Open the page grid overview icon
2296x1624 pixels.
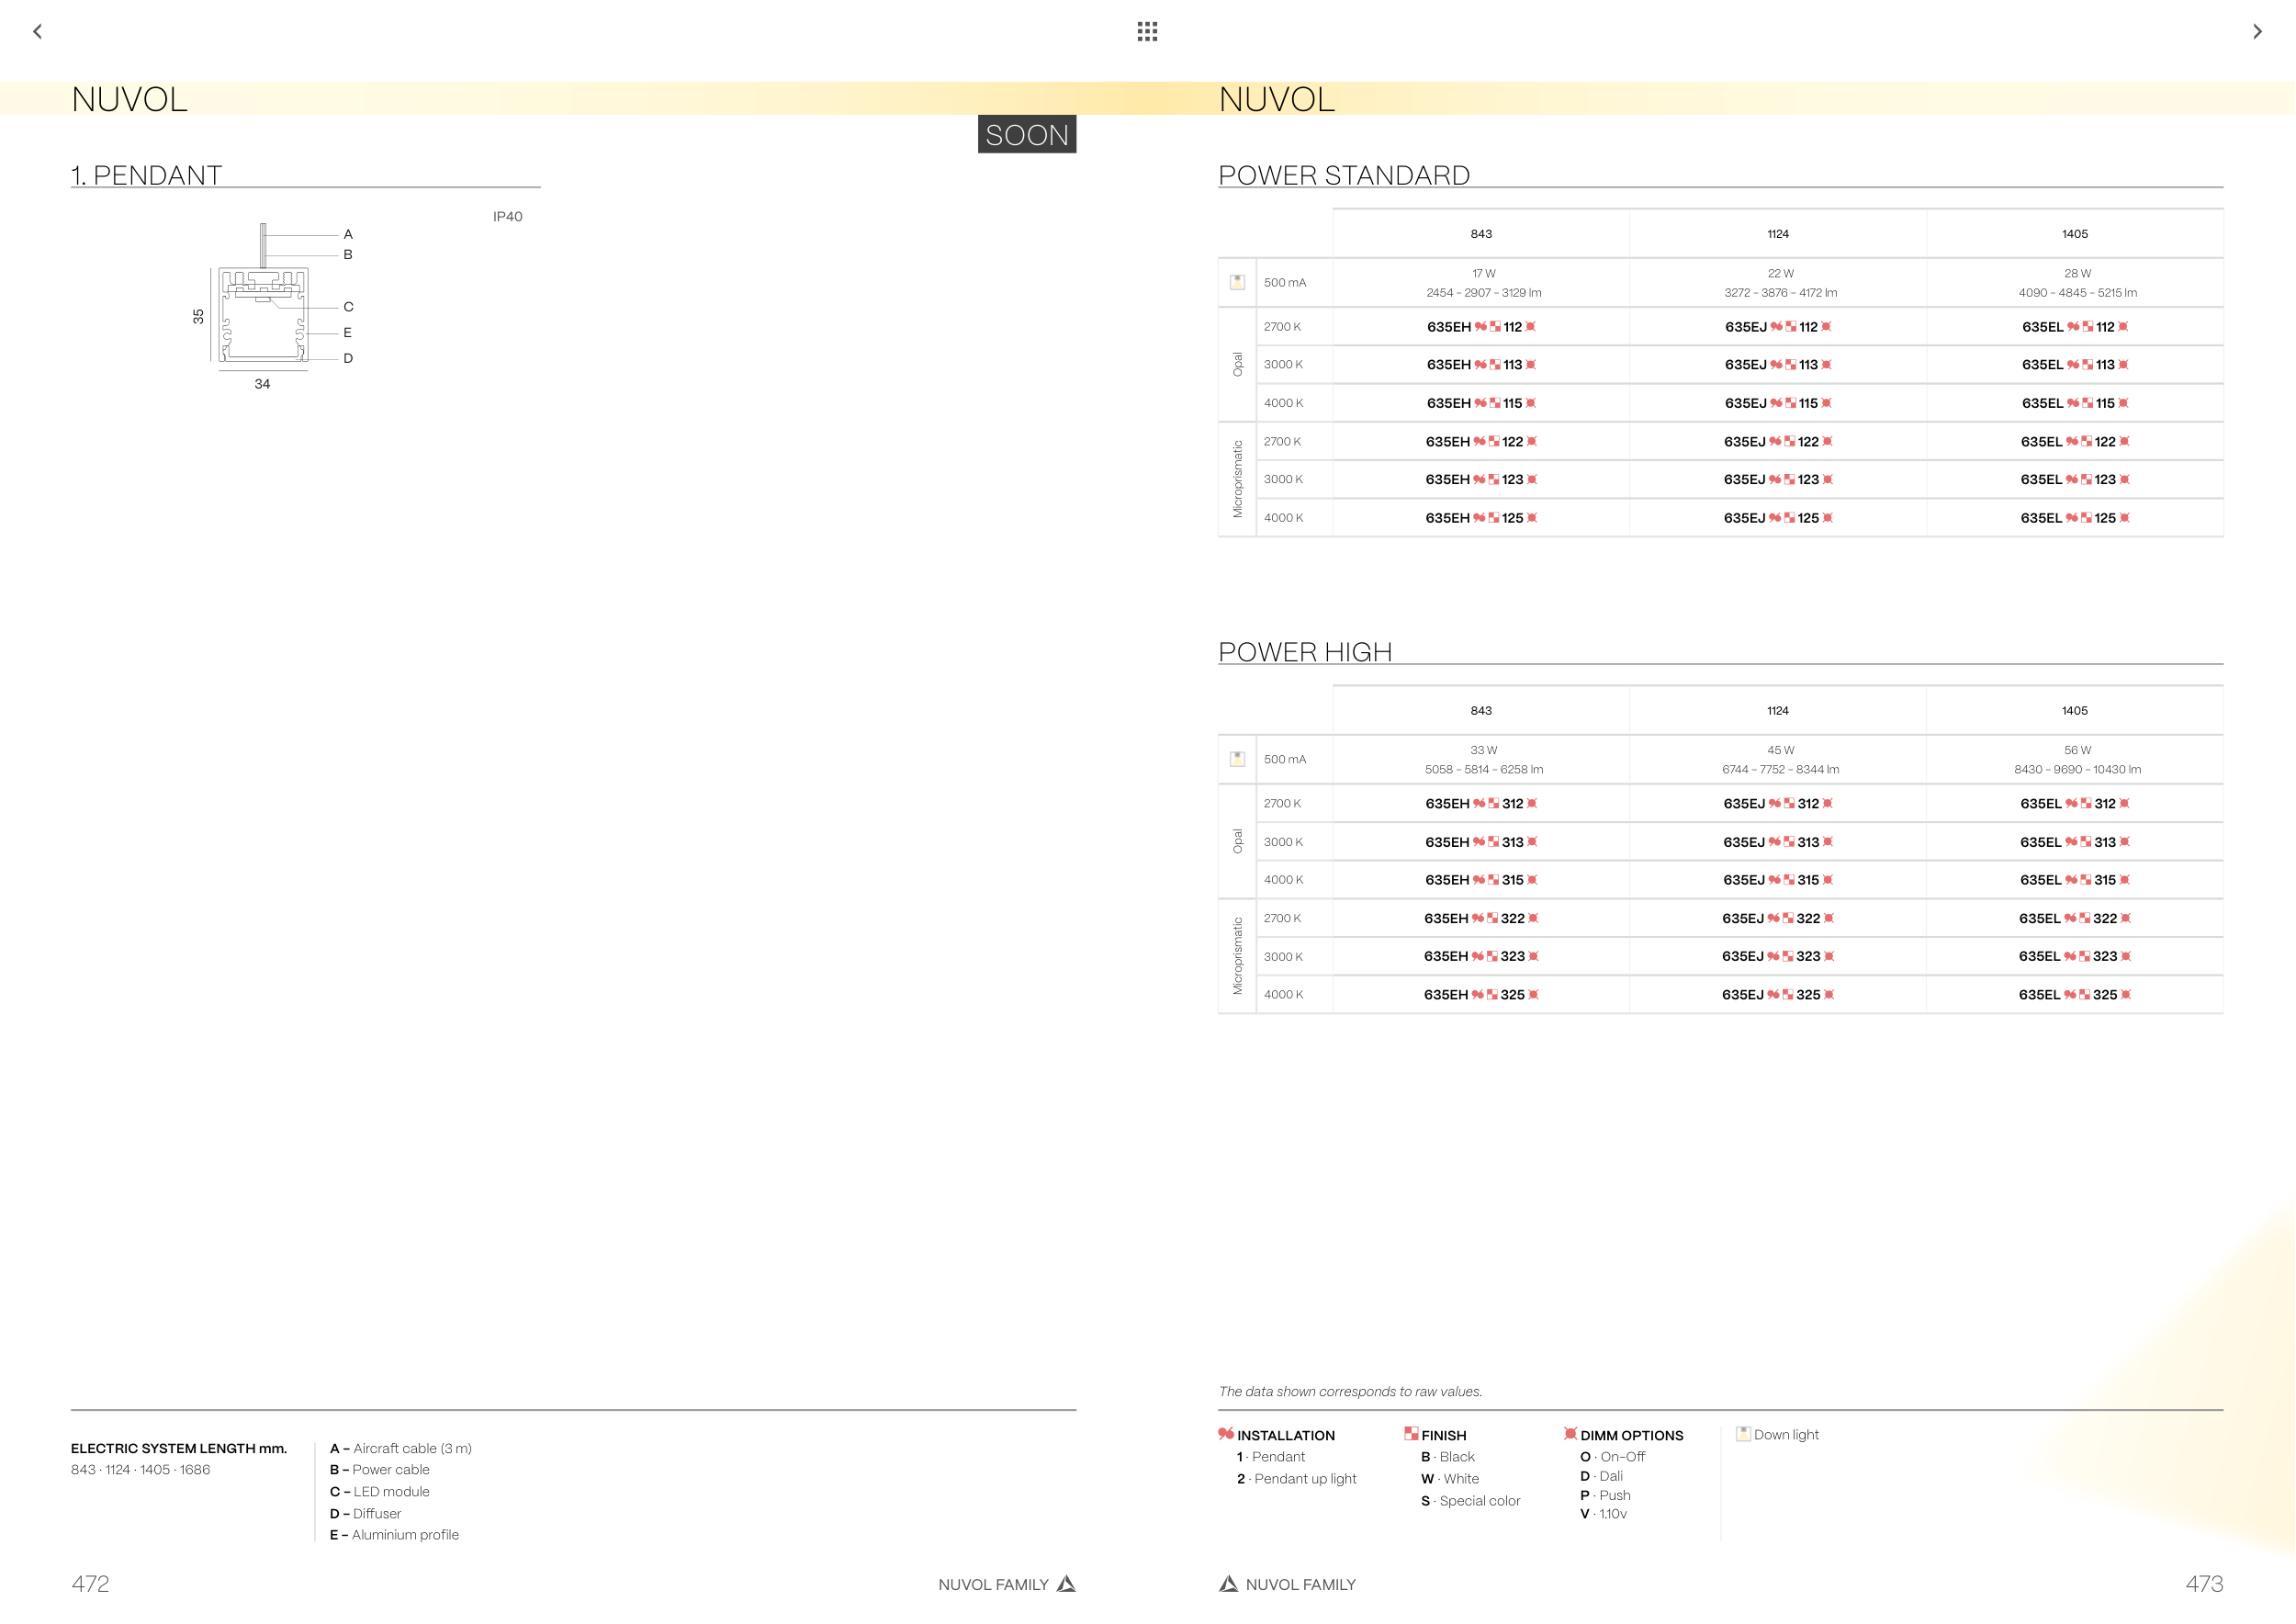tap(1147, 32)
